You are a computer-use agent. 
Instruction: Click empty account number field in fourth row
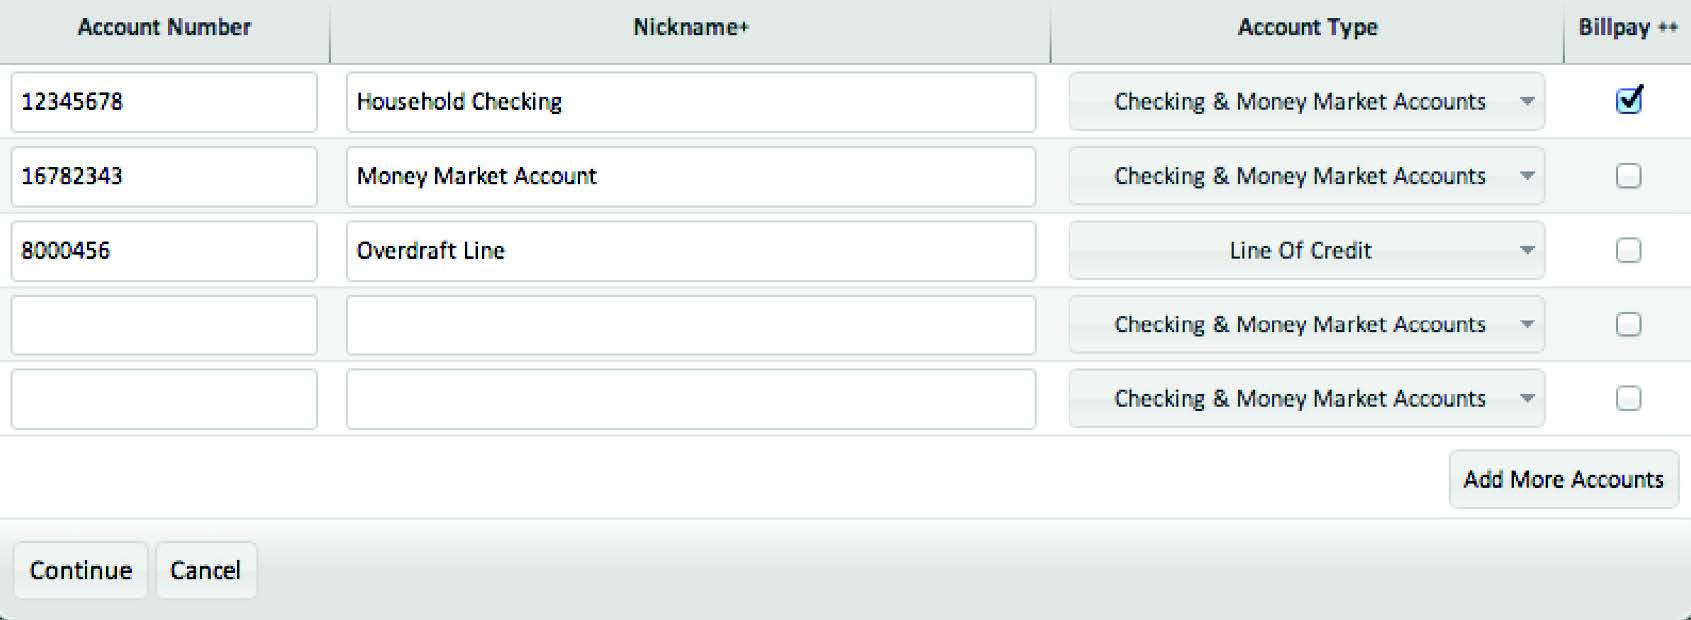tap(164, 324)
